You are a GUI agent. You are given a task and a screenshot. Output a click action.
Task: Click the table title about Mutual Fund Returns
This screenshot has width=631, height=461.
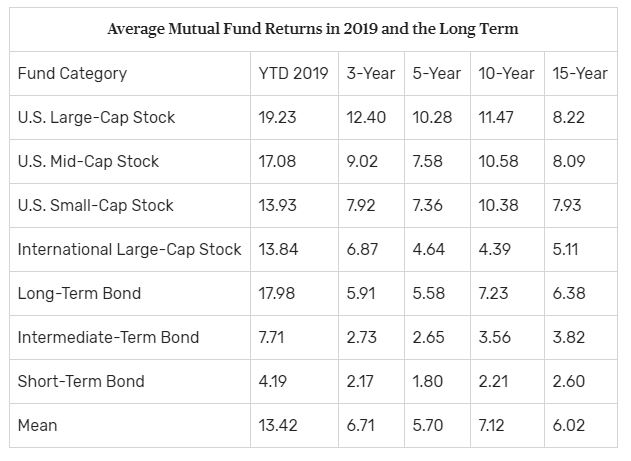pyautogui.click(x=312, y=29)
